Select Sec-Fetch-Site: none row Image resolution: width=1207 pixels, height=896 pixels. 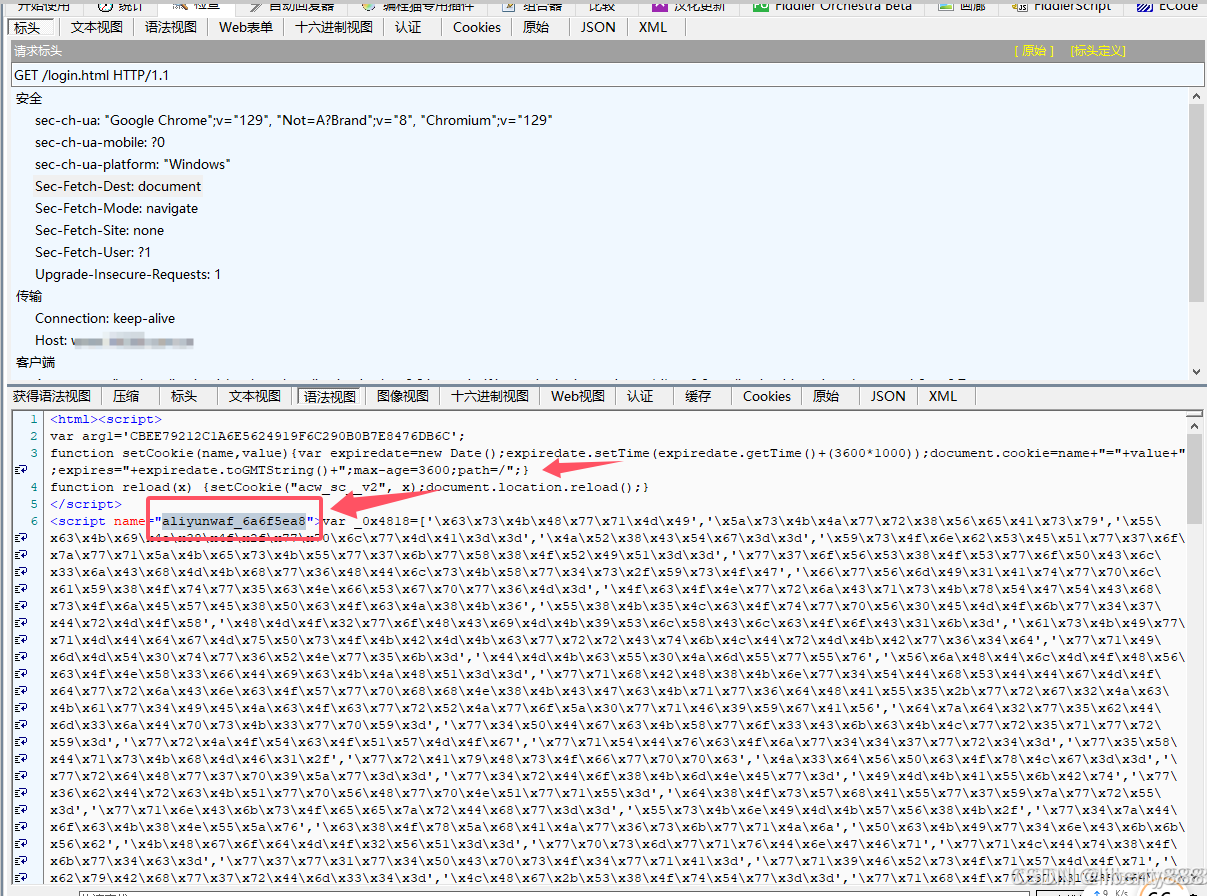pyautogui.click(x=99, y=230)
